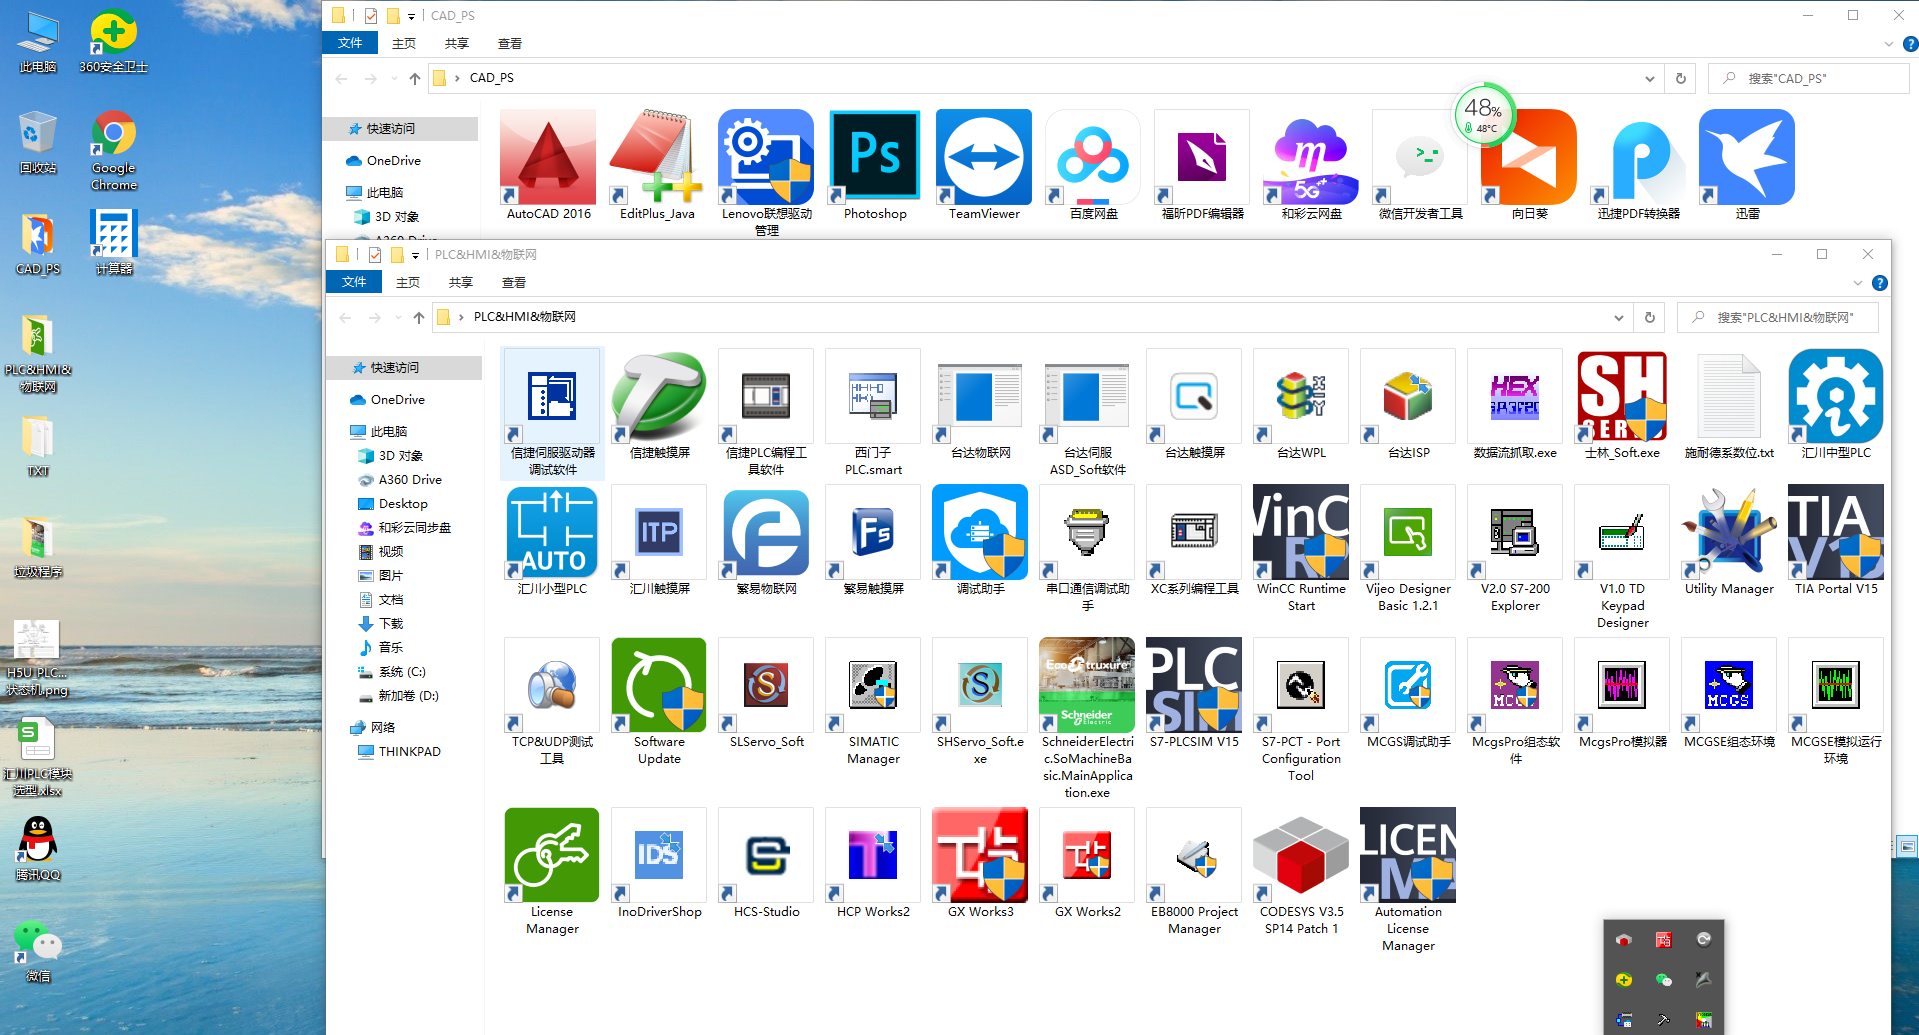Select the Vijeo Designer Basic icon
This screenshot has width=1919, height=1035.
tap(1408, 533)
